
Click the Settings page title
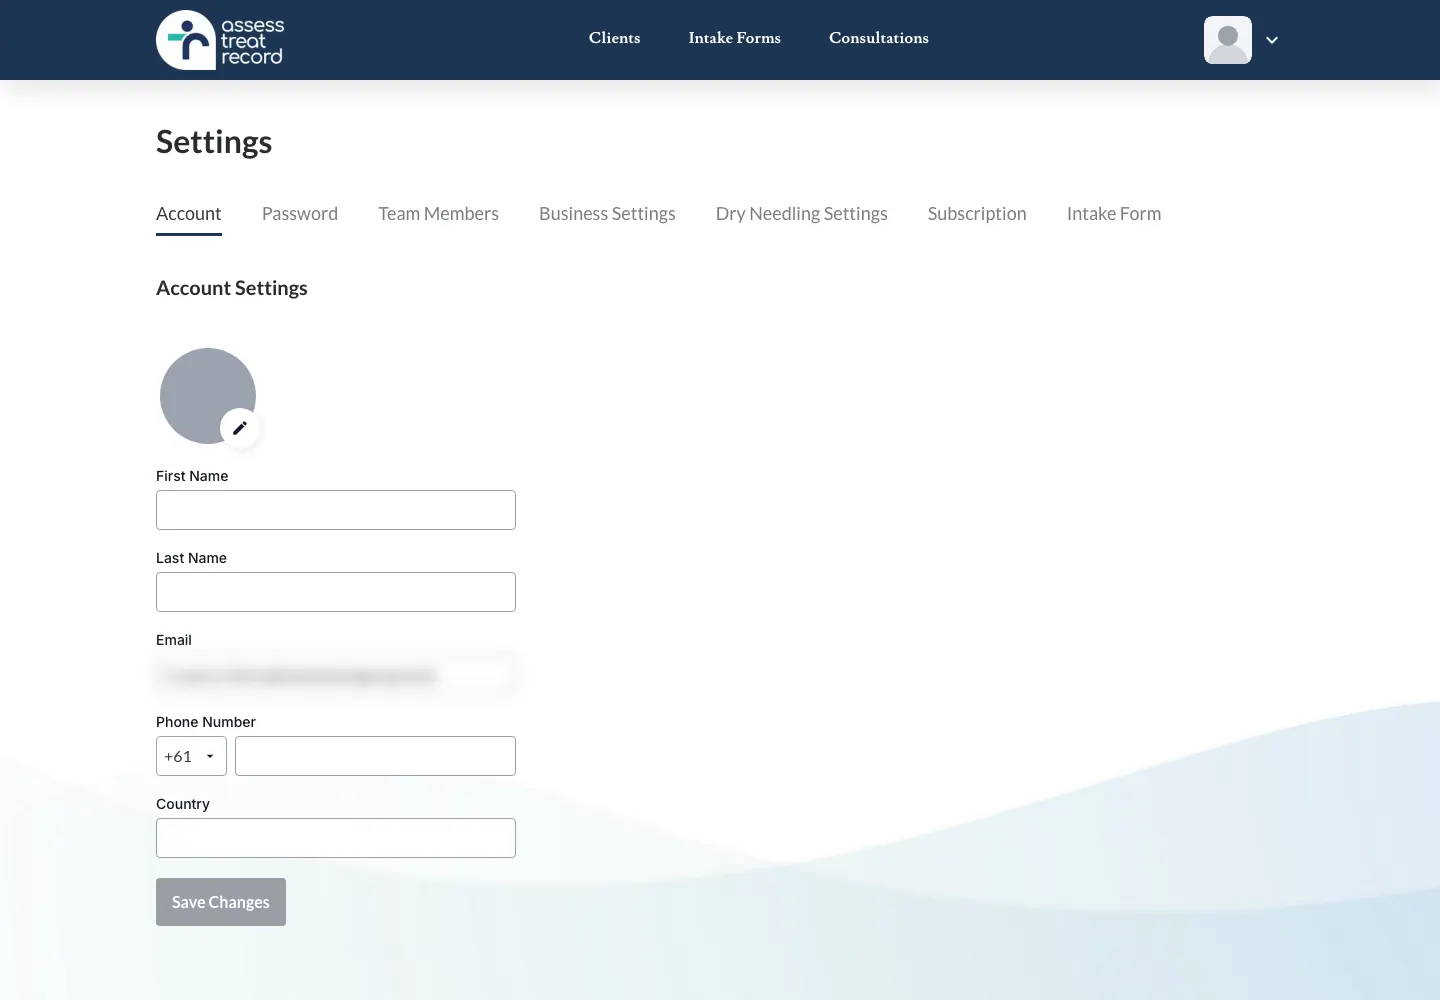click(x=214, y=142)
